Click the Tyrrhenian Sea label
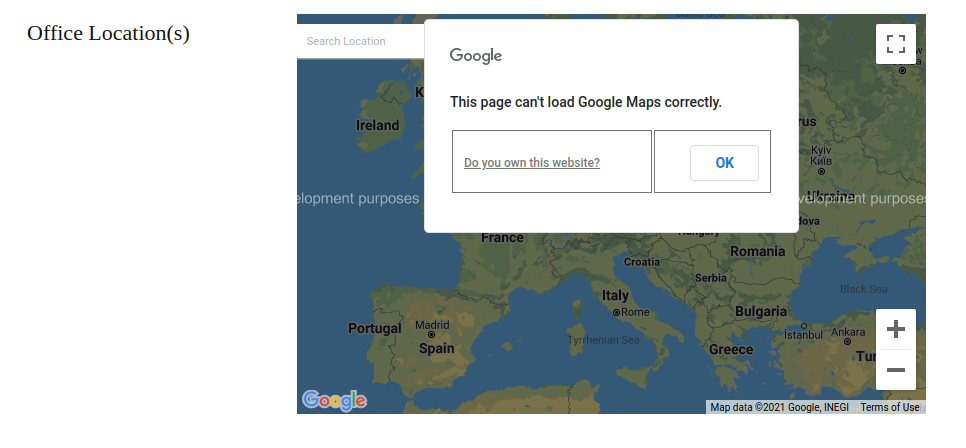This screenshot has height=448, width=966. click(x=603, y=340)
